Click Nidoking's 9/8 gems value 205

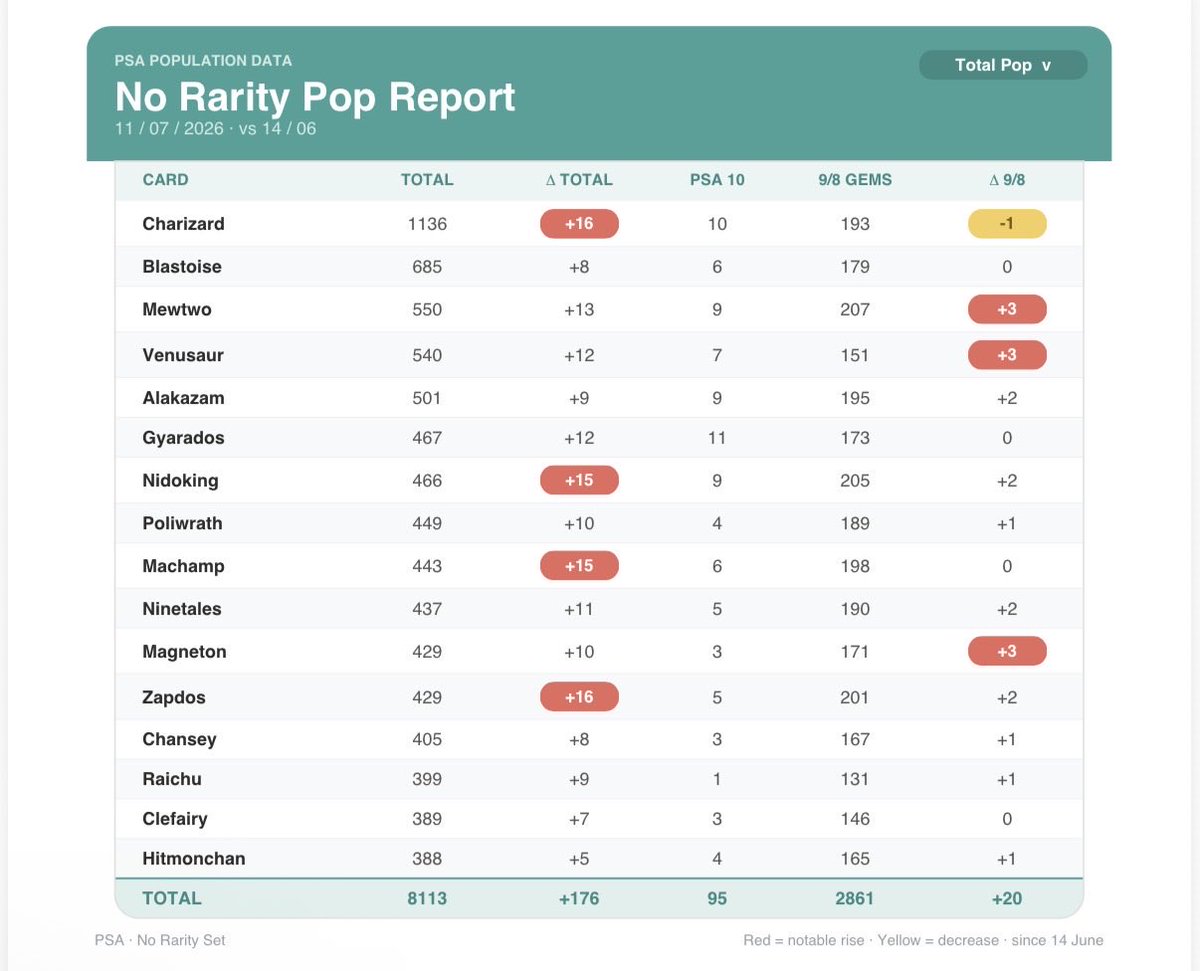click(x=854, y=481)
